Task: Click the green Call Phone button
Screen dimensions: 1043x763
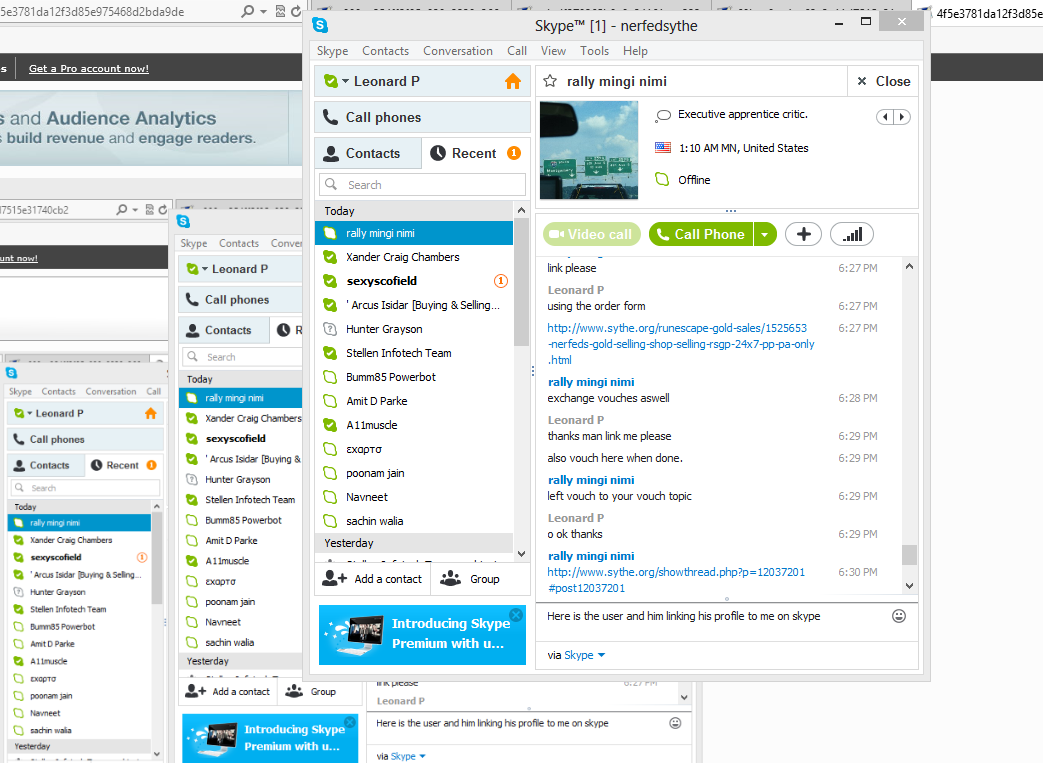Action: pyautogui.click(x=701, y=234)
